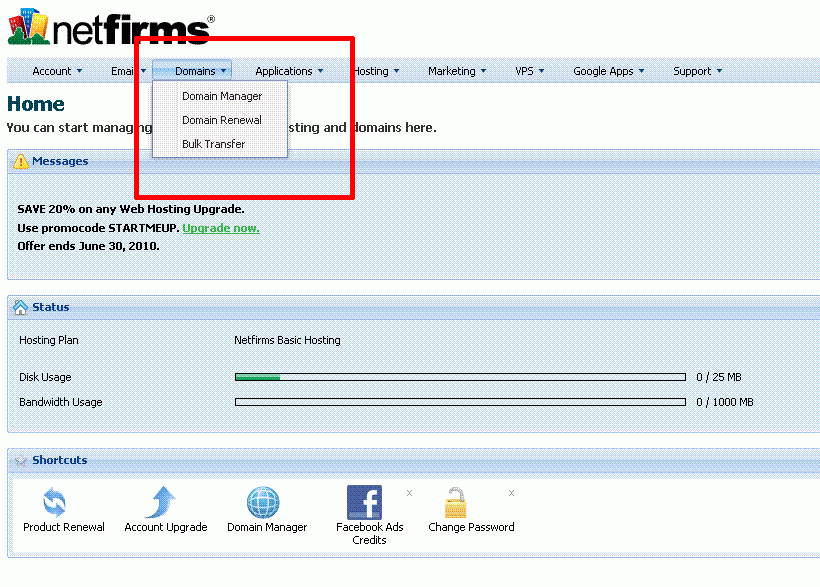
Task: Remove the Change Password shortcut
Action: click(x=511, y=493)
